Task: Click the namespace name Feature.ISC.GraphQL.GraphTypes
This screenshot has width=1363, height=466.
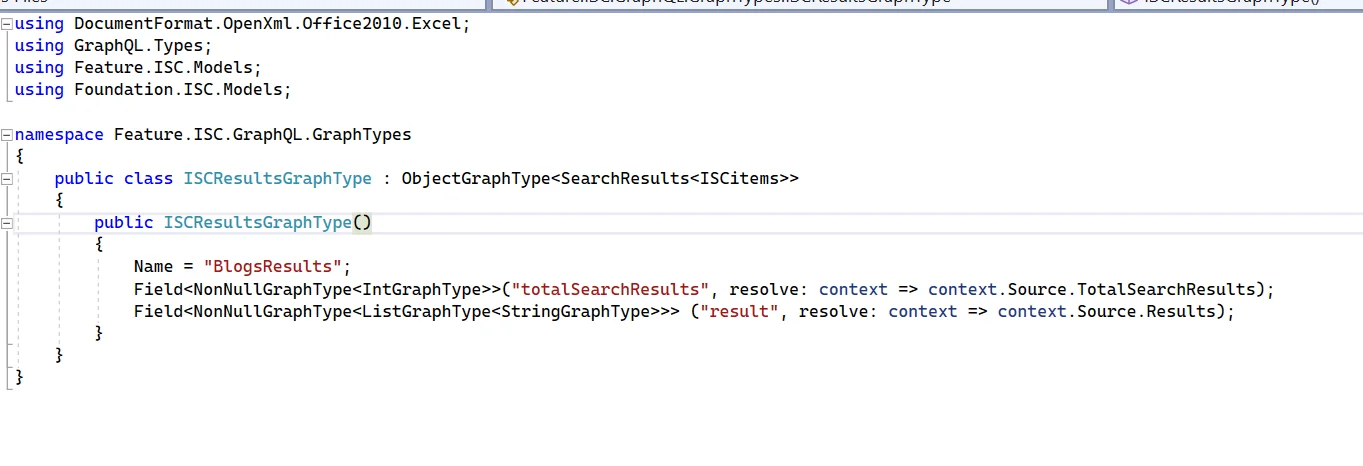Action: (262, 134)
